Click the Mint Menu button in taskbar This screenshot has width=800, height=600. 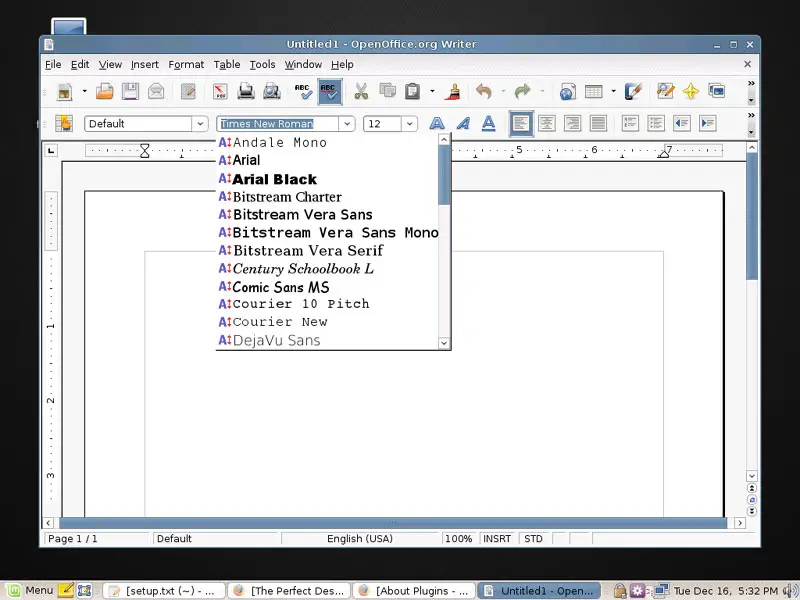31,591
